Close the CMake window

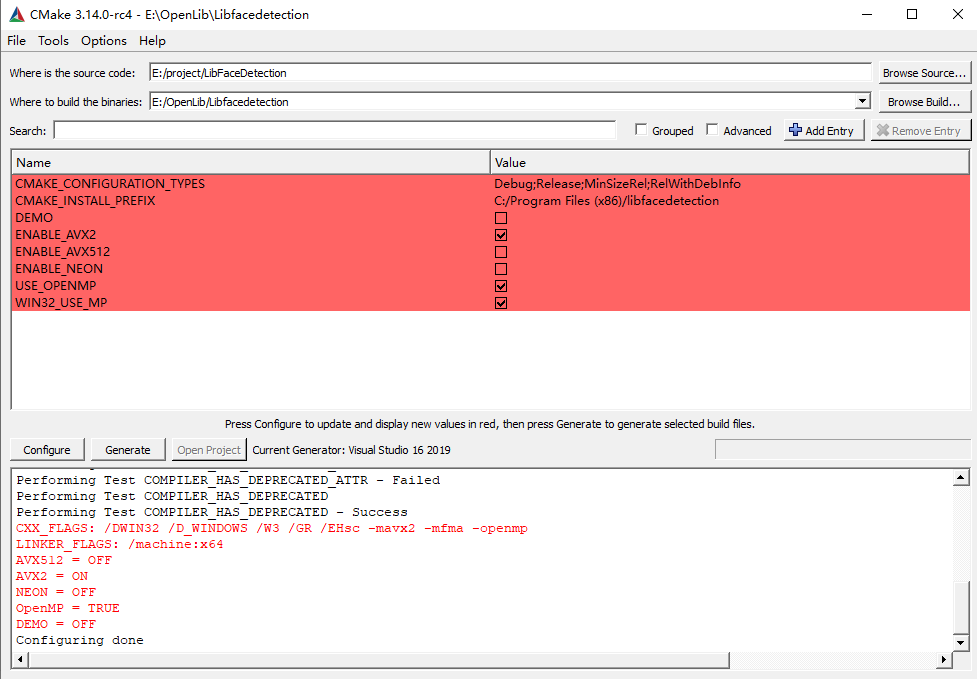pyautogui.click(x=958, y=14)
